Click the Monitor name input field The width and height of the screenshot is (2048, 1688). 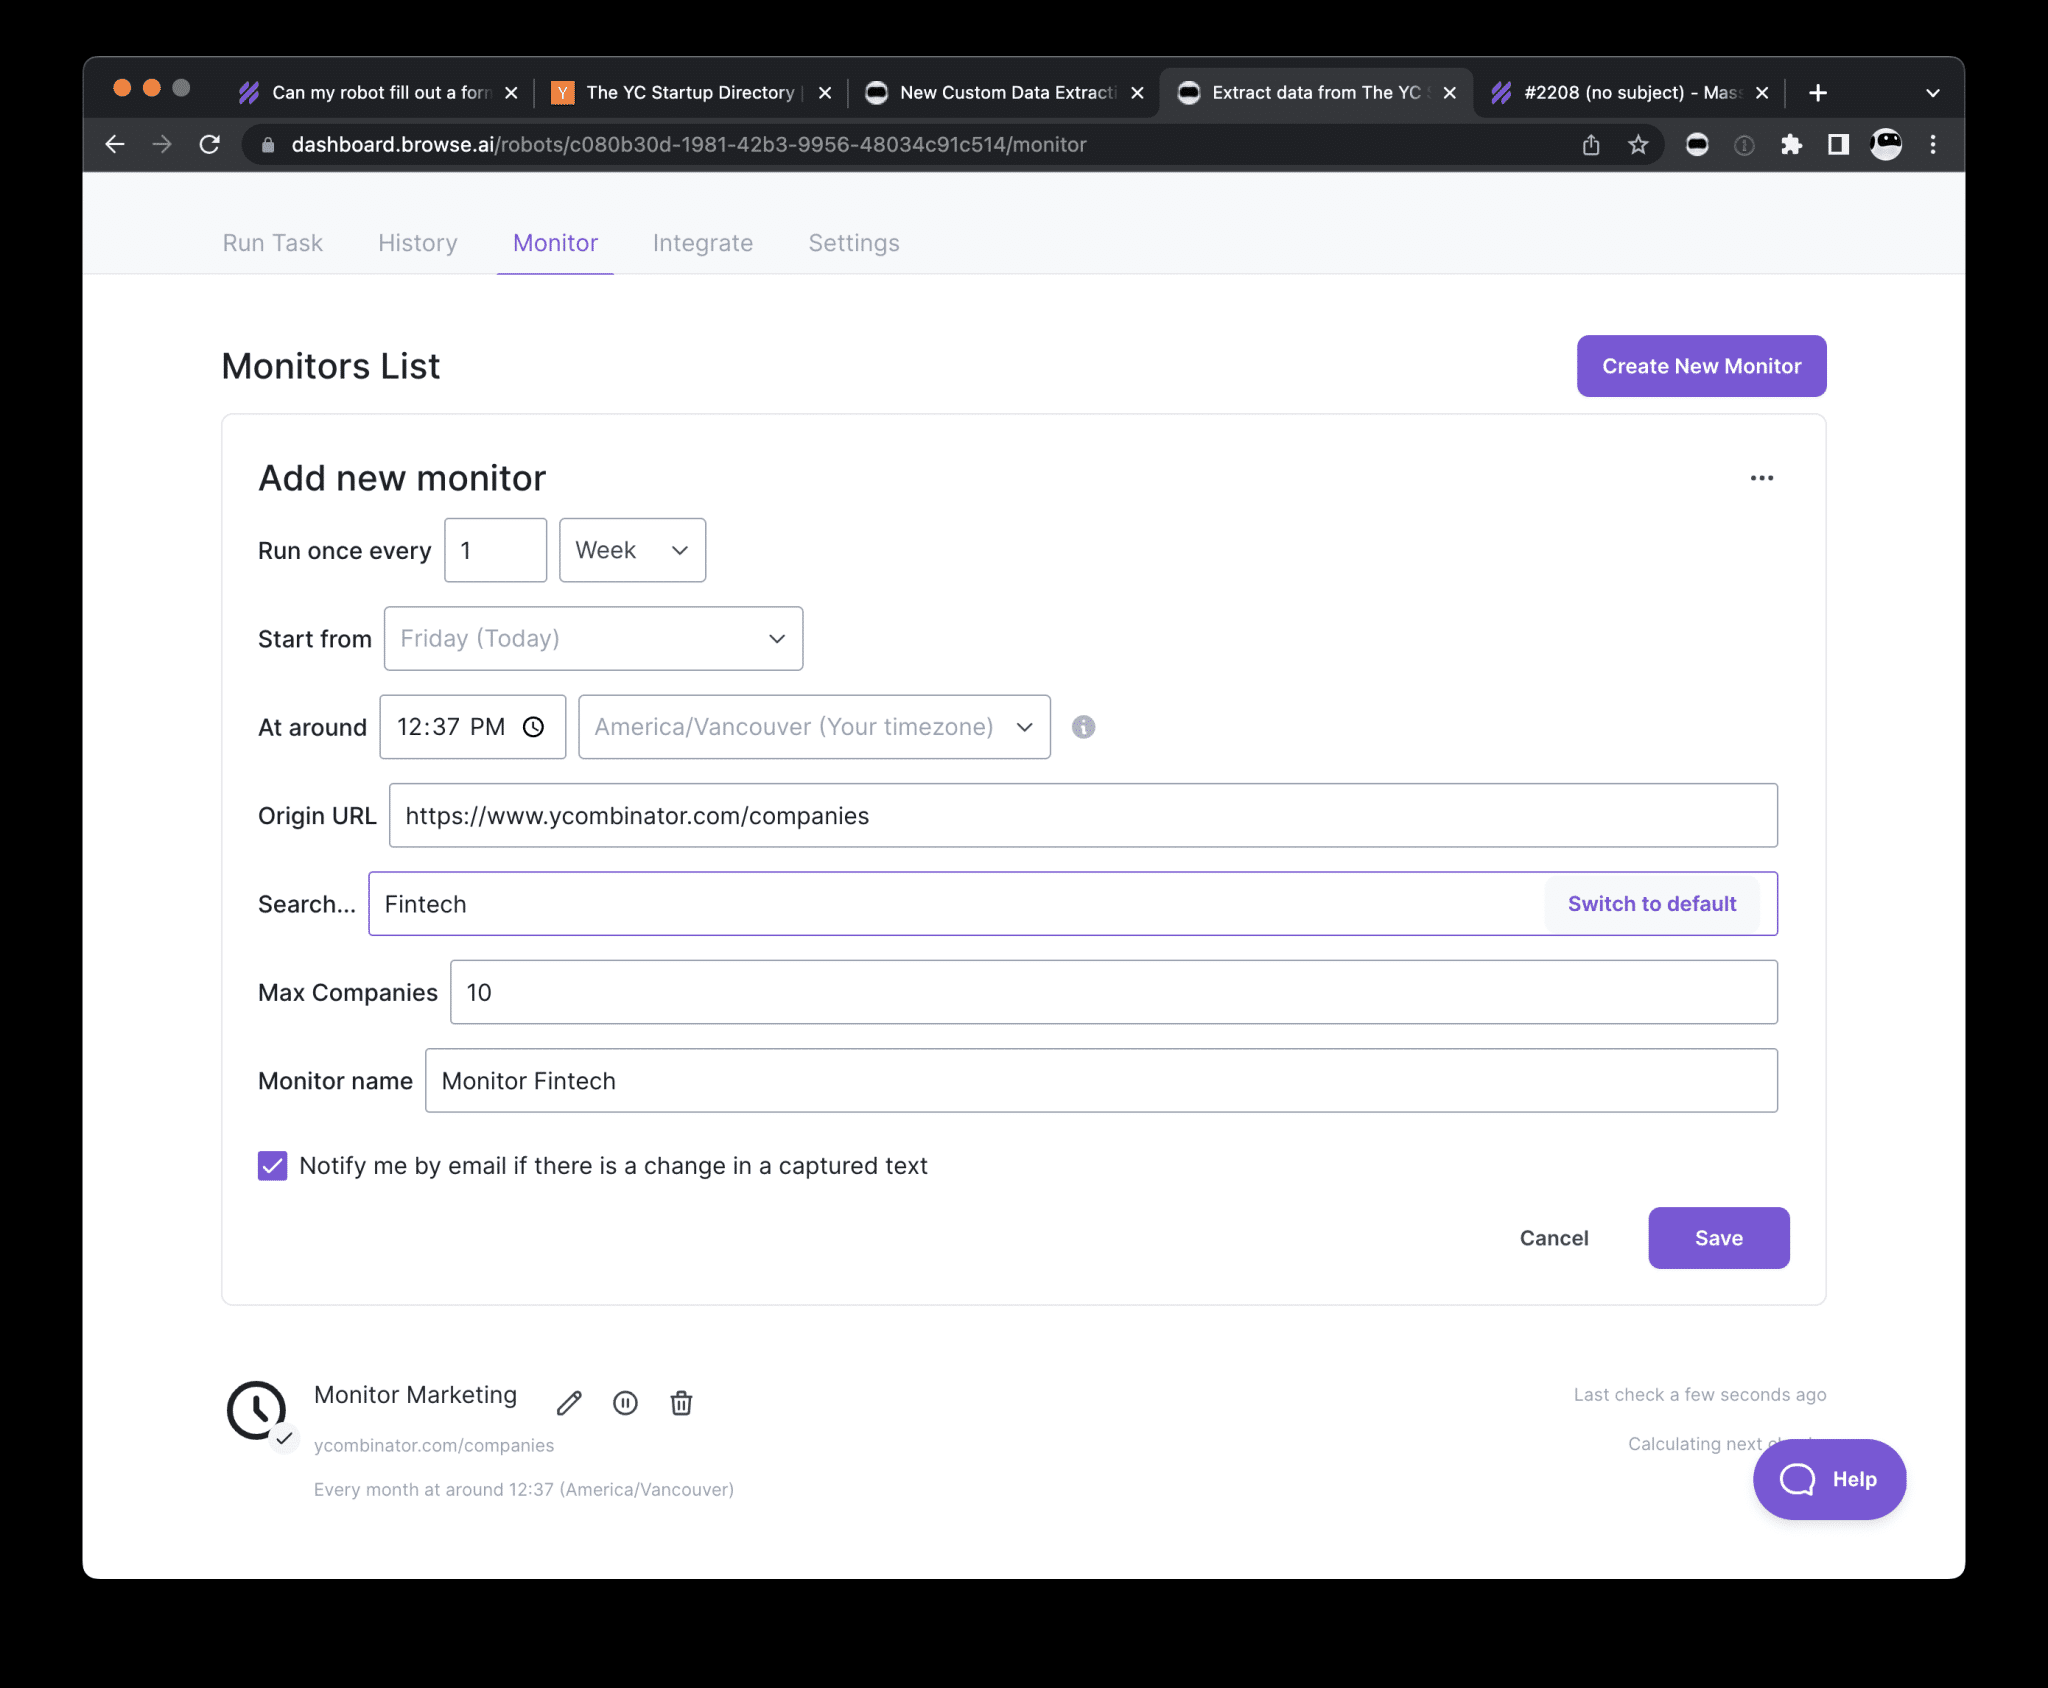pos(1102,1081)
